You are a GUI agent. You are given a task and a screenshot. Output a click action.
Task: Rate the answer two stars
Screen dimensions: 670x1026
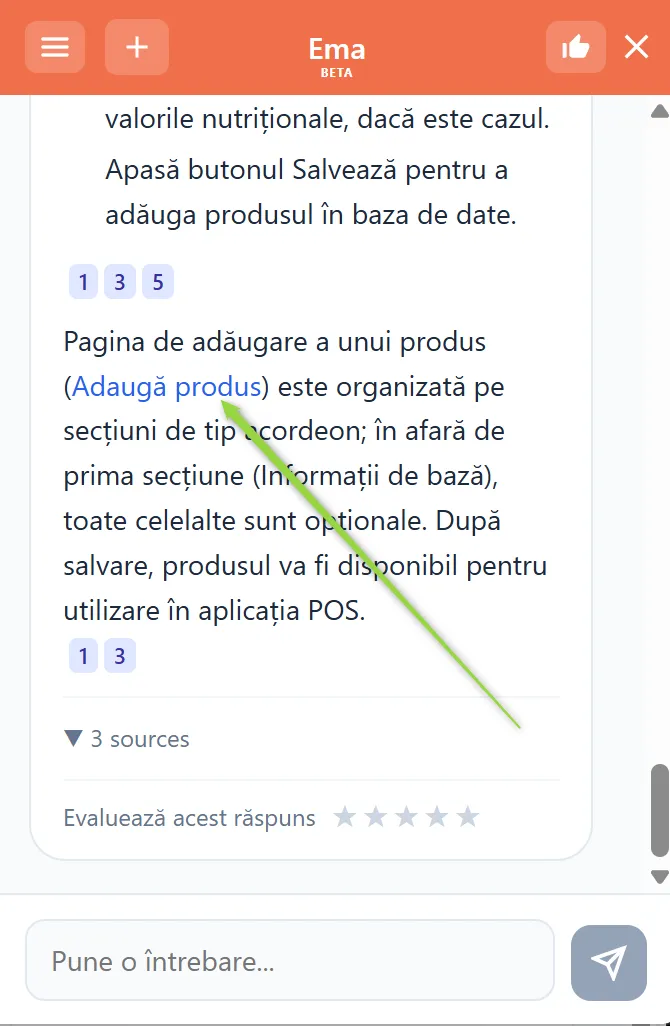click(x=376, y=817)
